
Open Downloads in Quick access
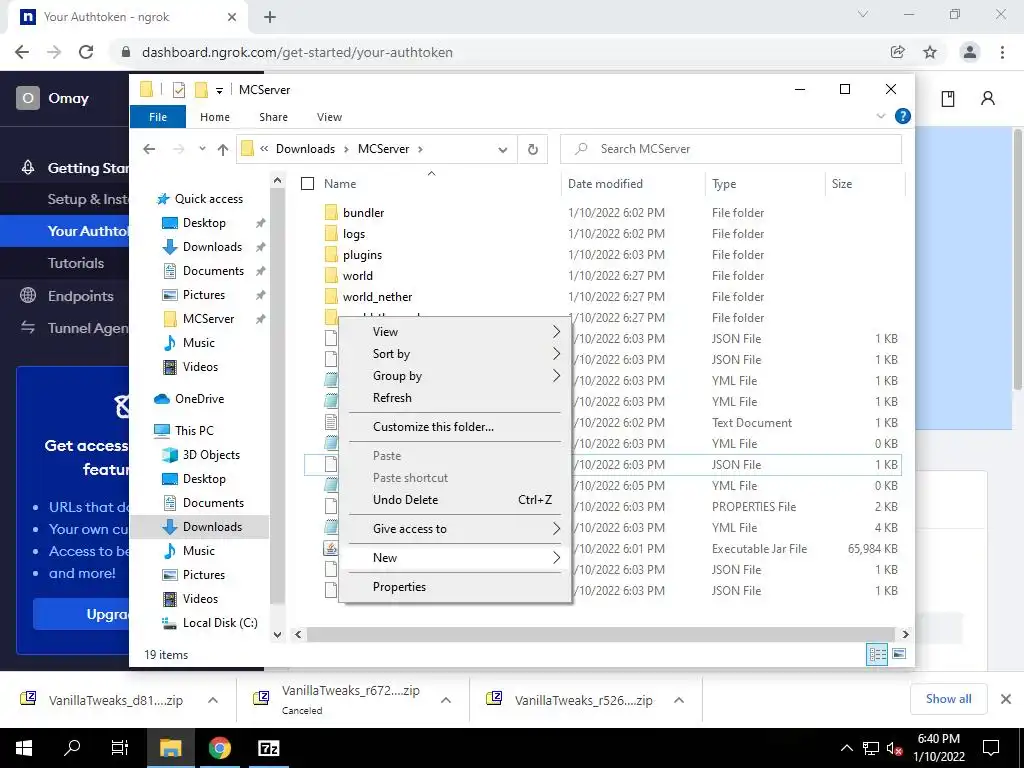pyautogui.click(x=212, y=247)
